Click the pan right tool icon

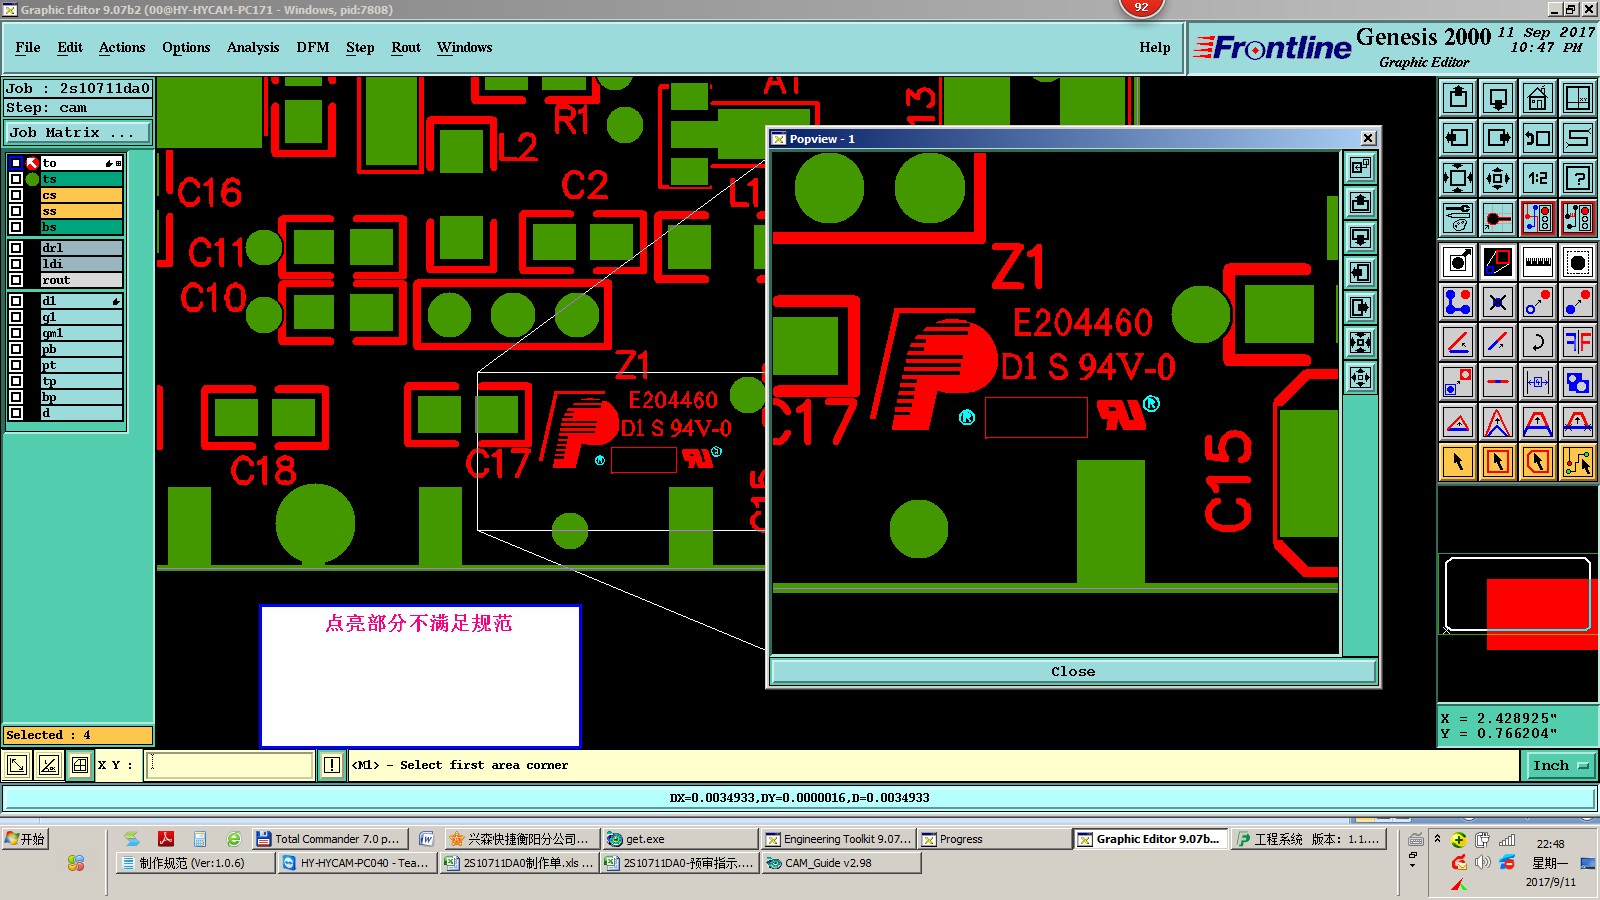tap(1498, 138)
